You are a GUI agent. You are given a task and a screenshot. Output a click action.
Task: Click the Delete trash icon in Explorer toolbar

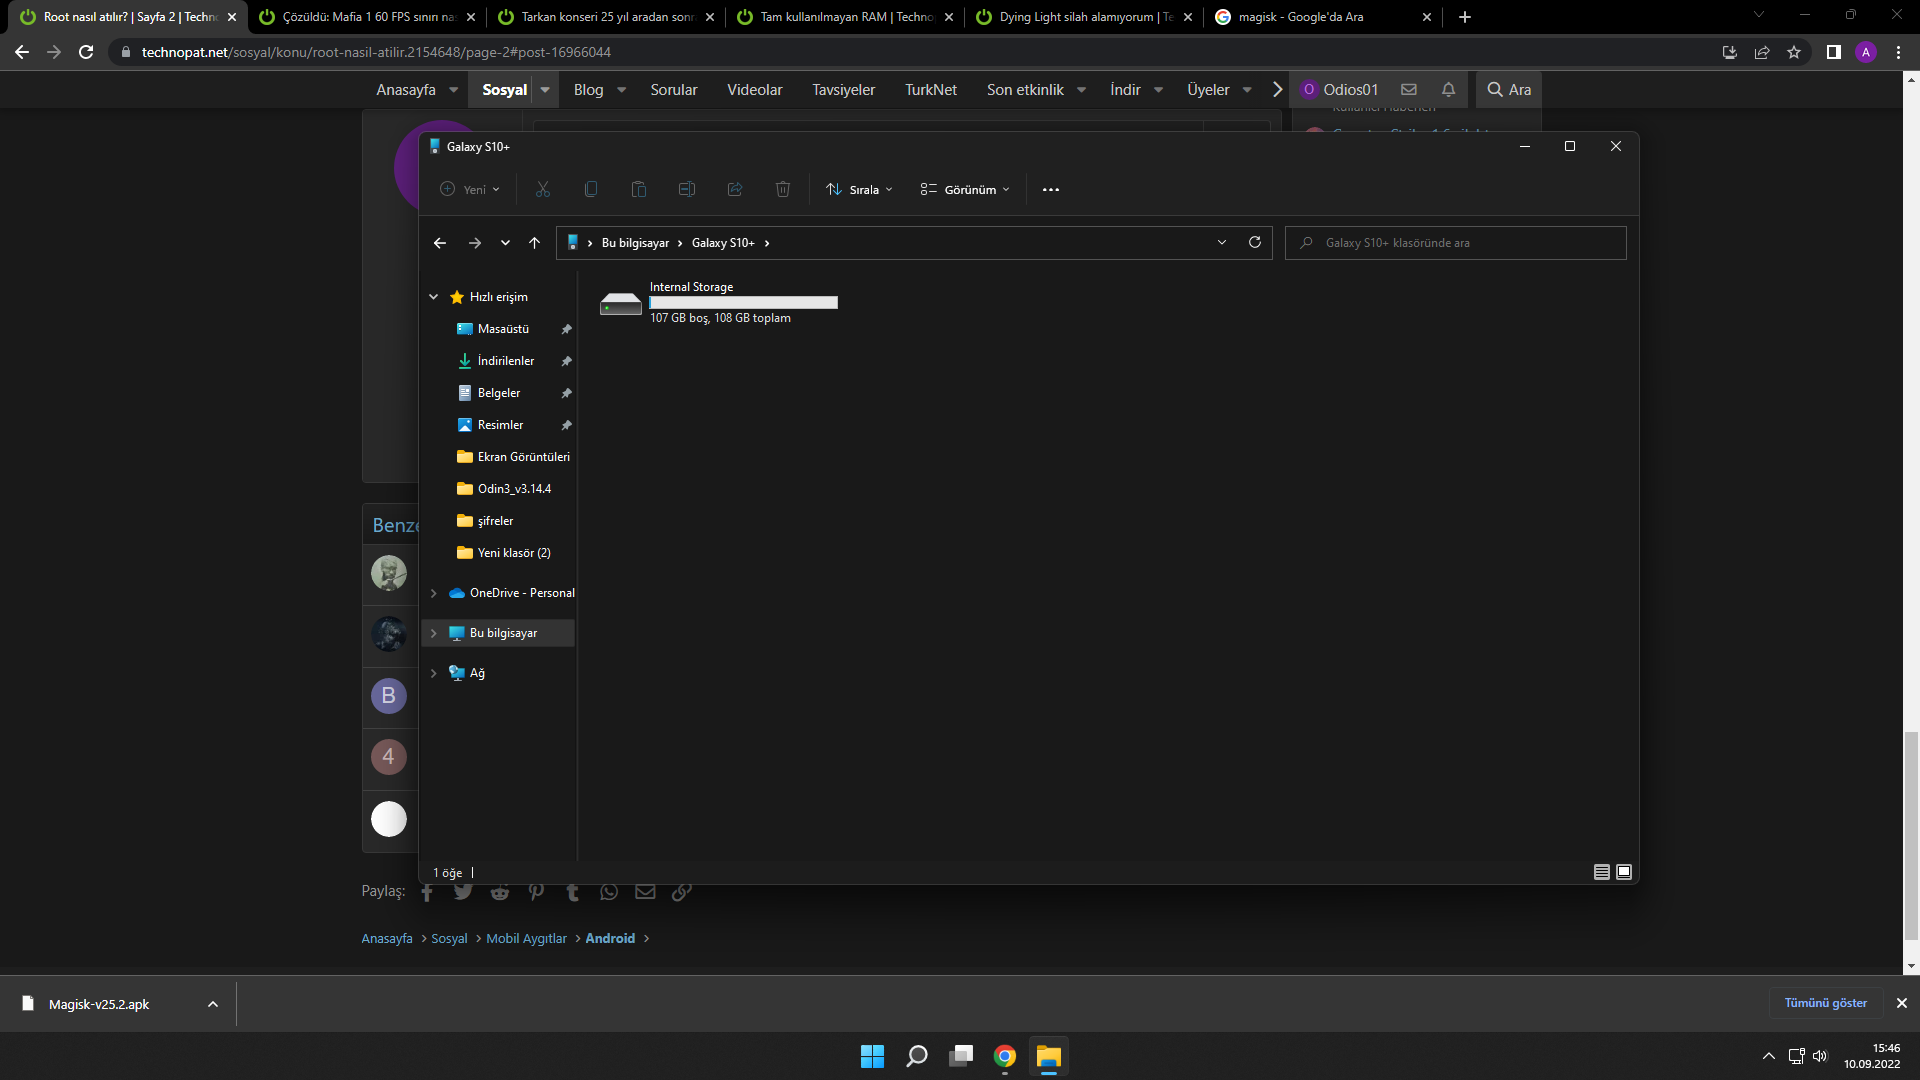783,189
